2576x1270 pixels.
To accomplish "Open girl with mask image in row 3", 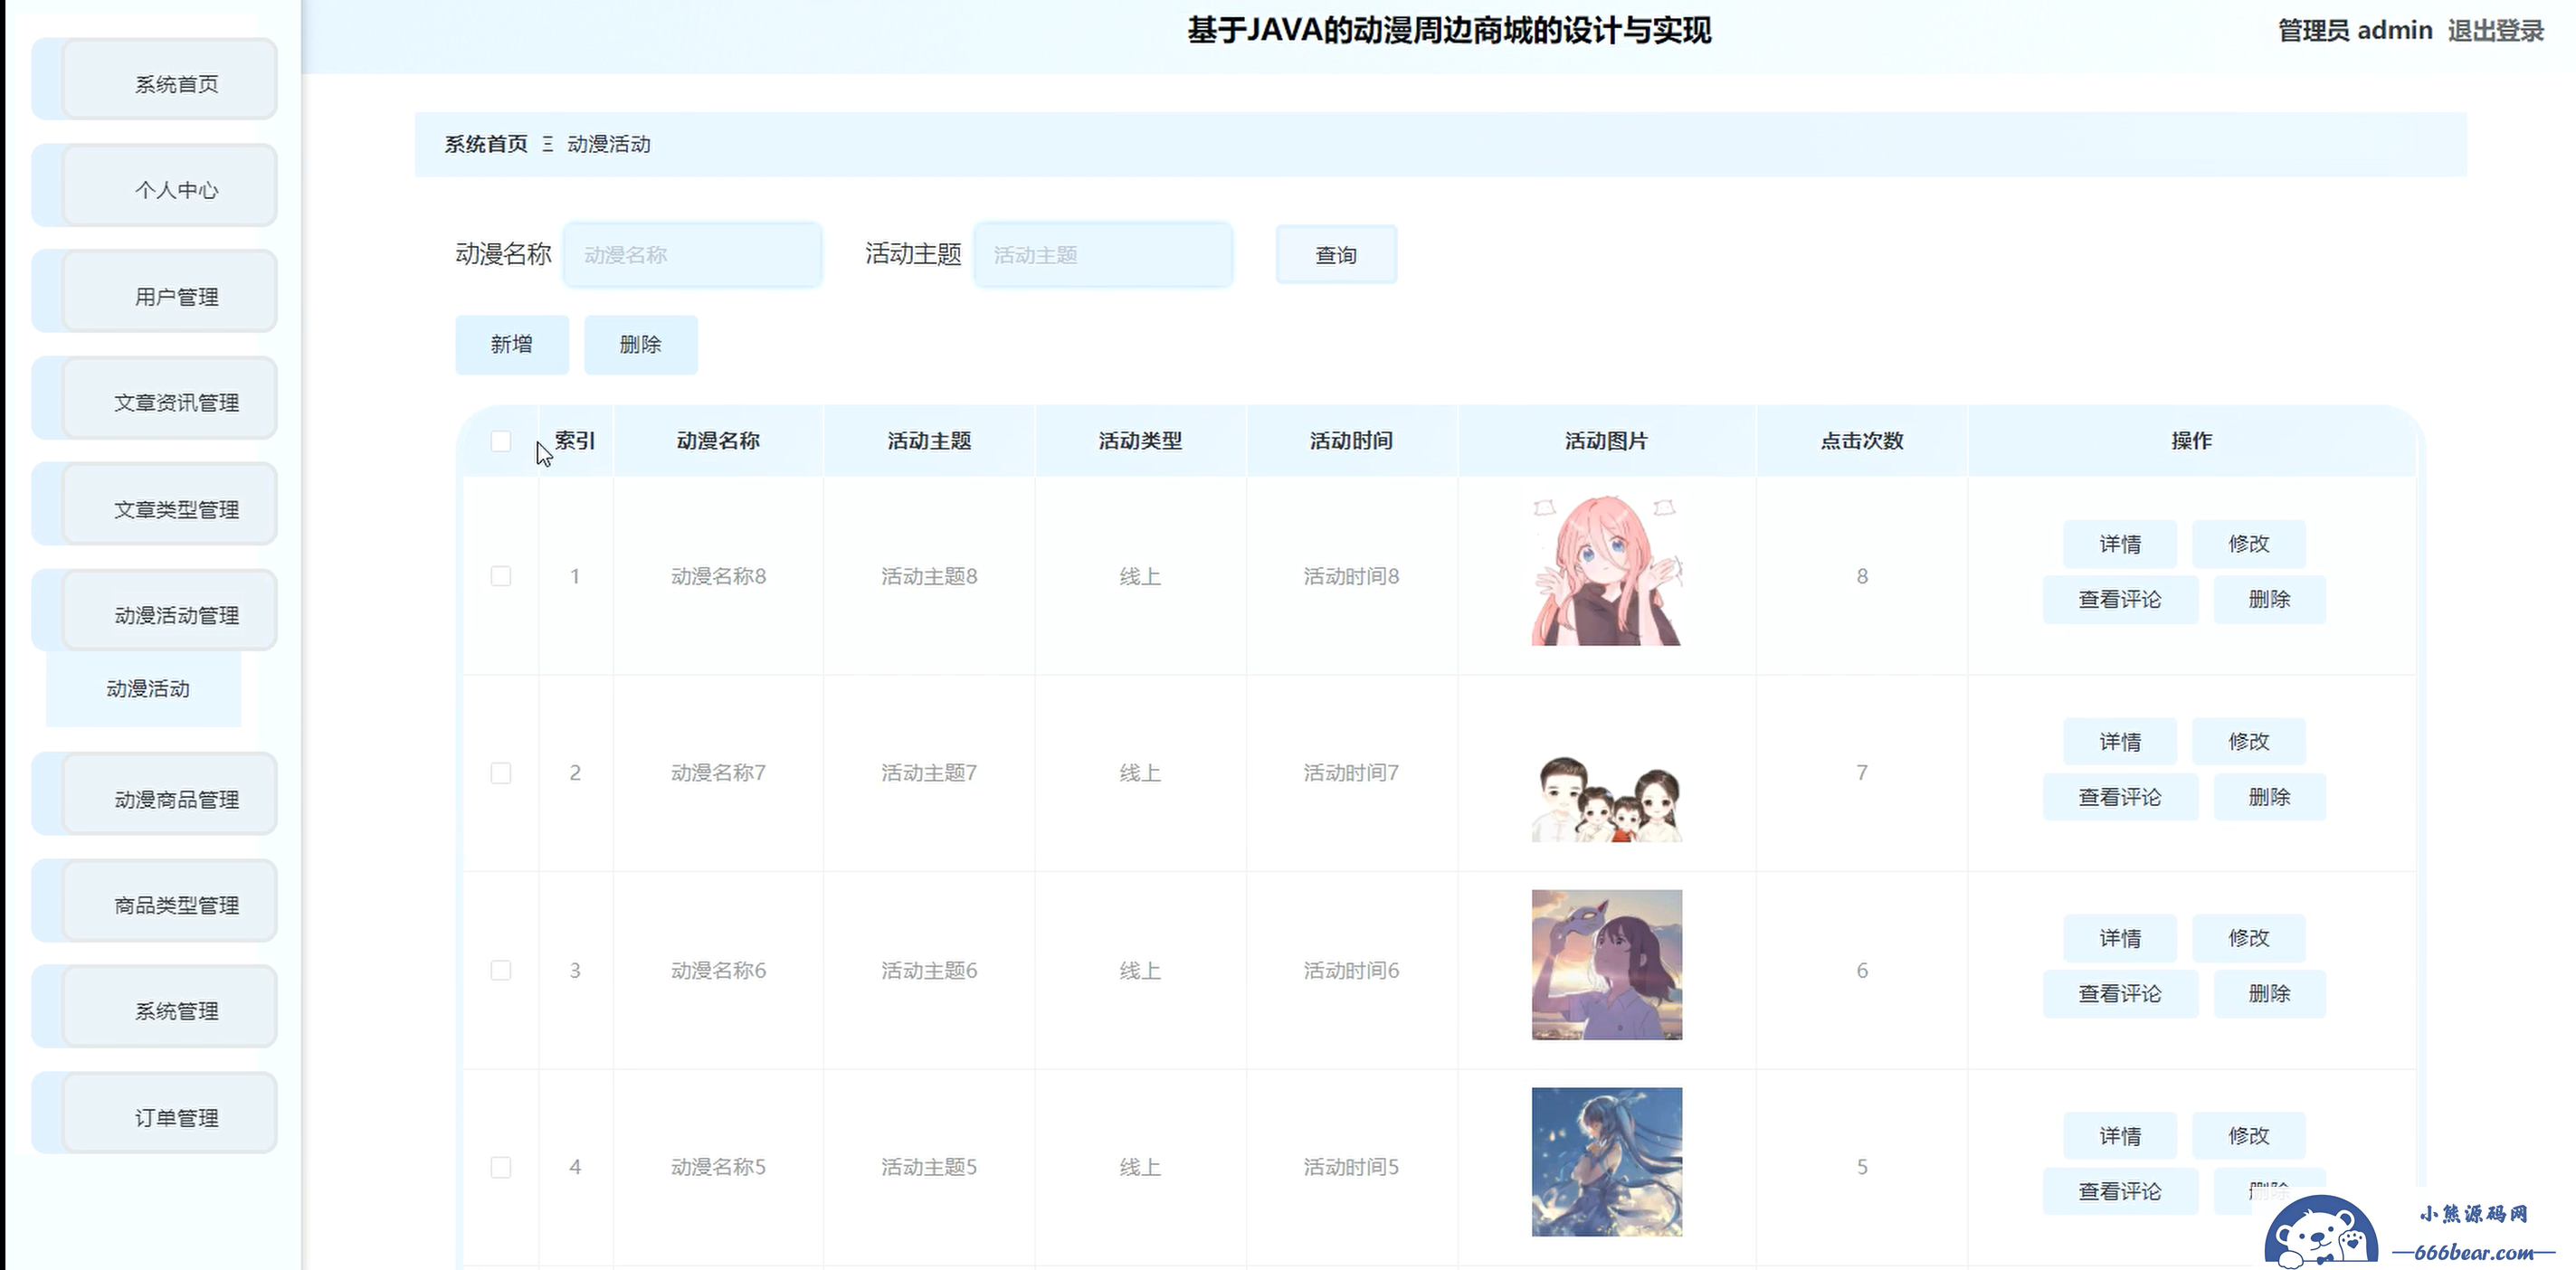I will (x=1607, y=965).
